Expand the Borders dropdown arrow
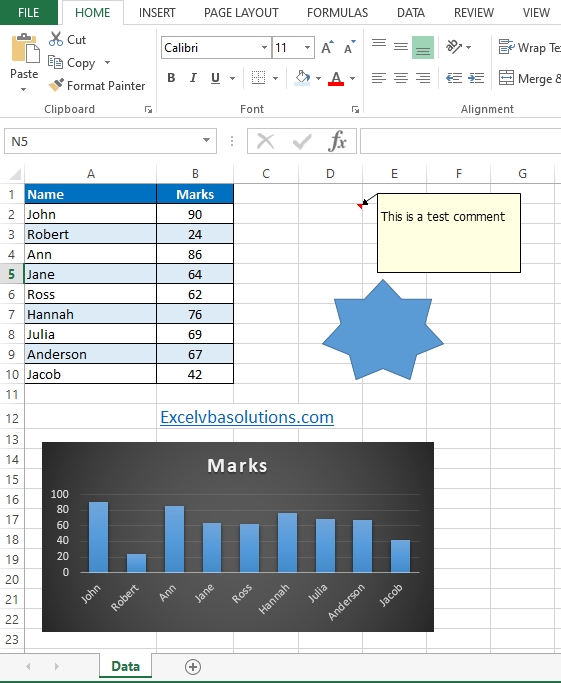The width and height of the screenshot is (561, 683). click(x=275, y=78)
